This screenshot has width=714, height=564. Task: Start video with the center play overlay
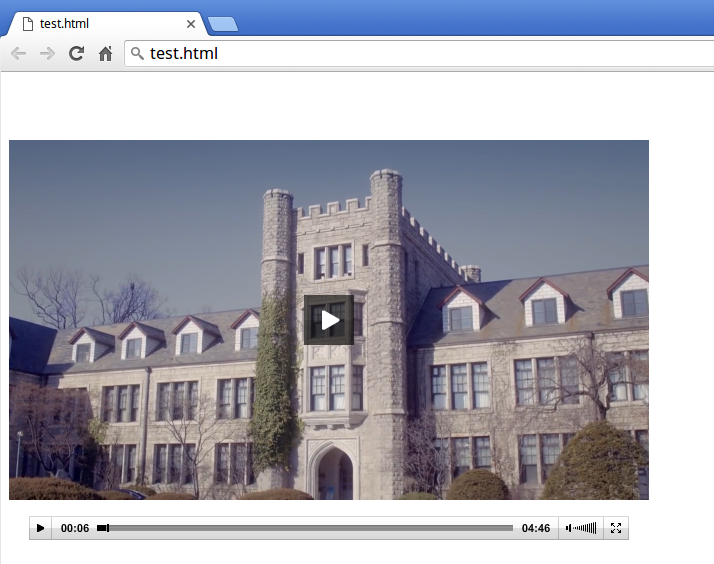point(329,320)
